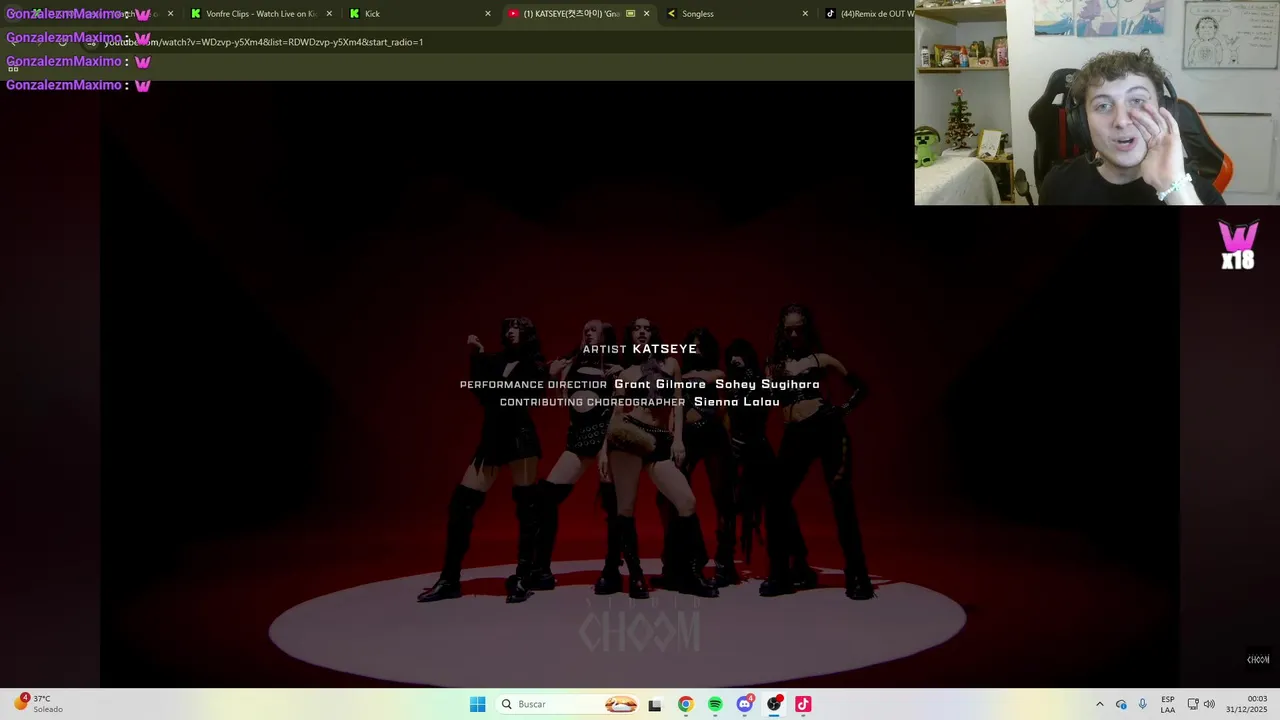The image size is (1280, 720).
Task: Open the weather widget showing 37°C
Action: point(38,704)
